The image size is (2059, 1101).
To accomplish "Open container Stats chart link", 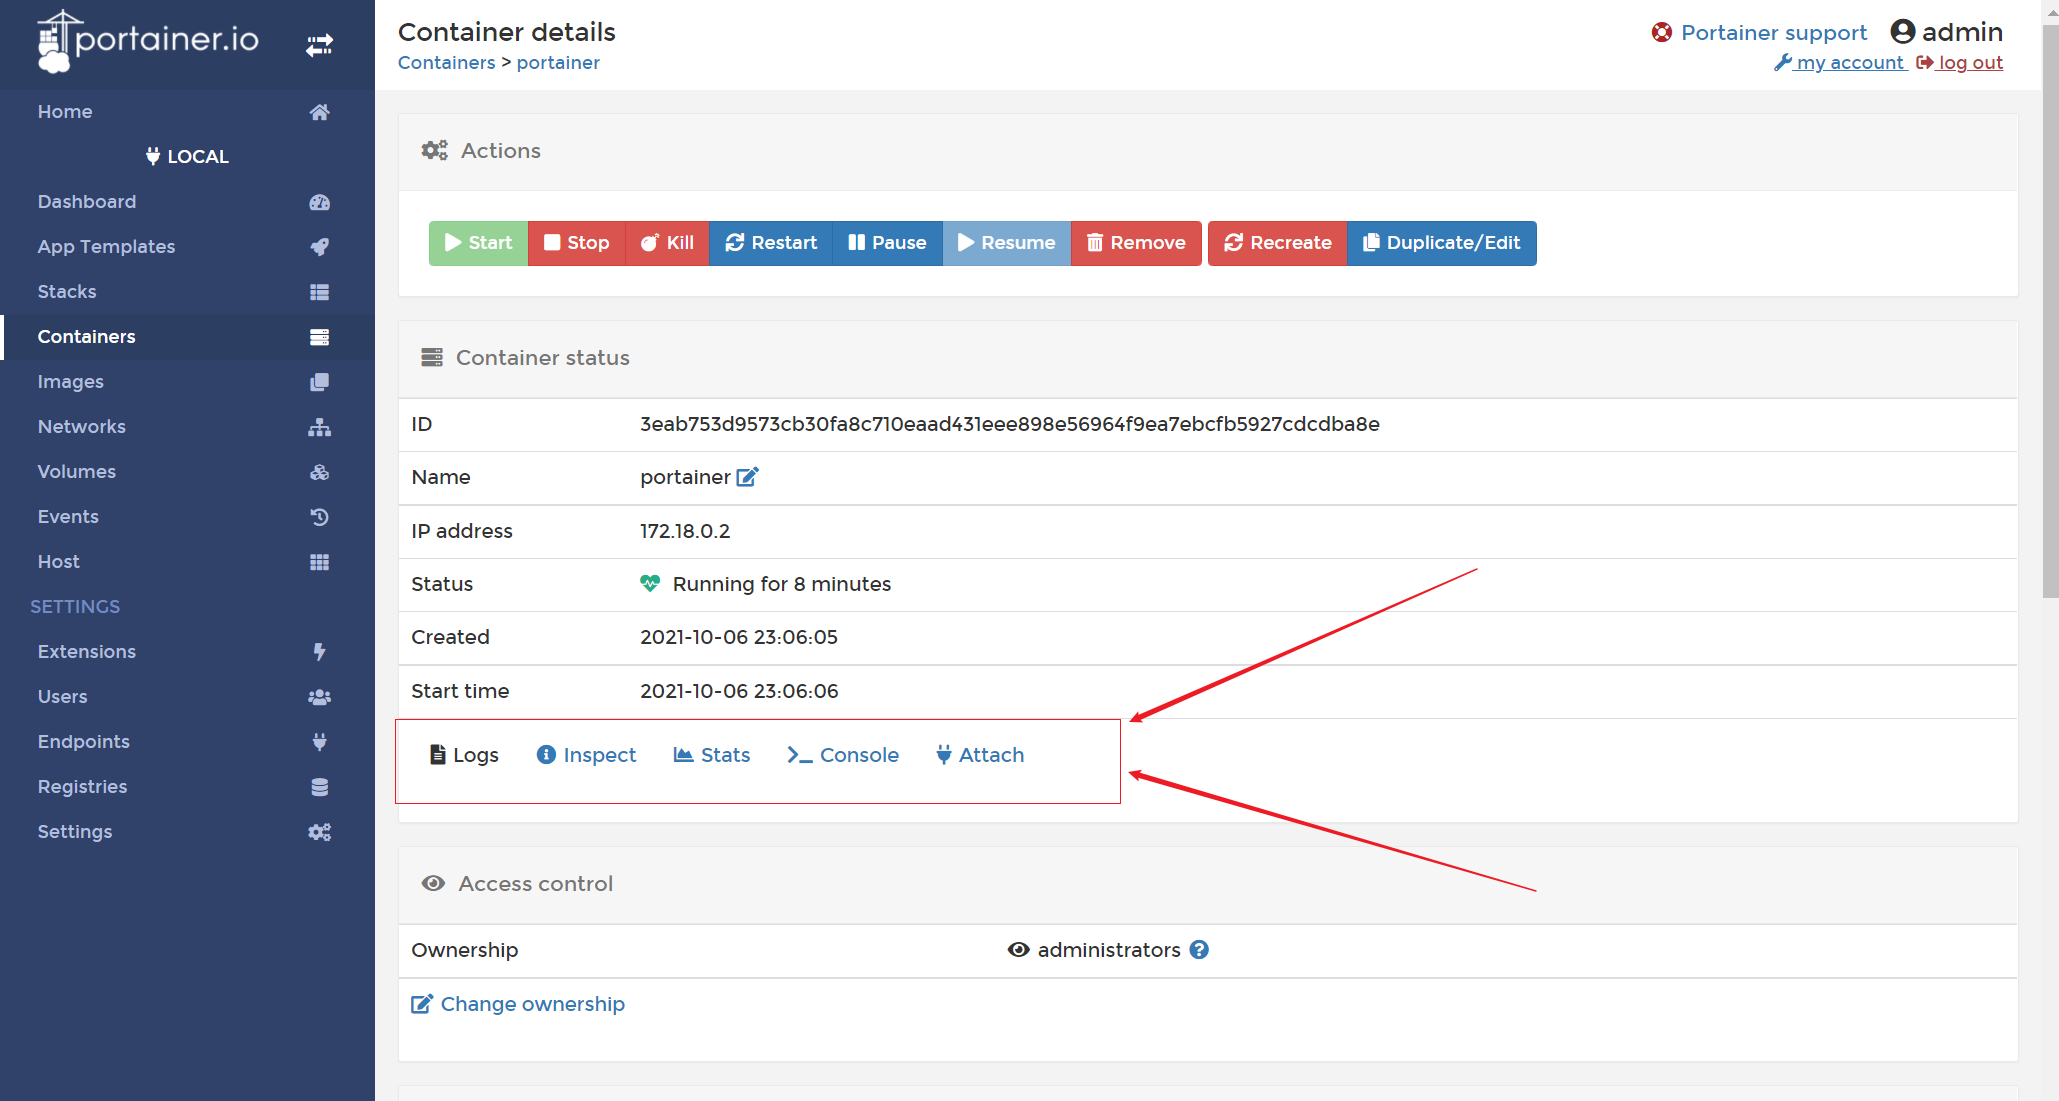I will tap(712, 755).
